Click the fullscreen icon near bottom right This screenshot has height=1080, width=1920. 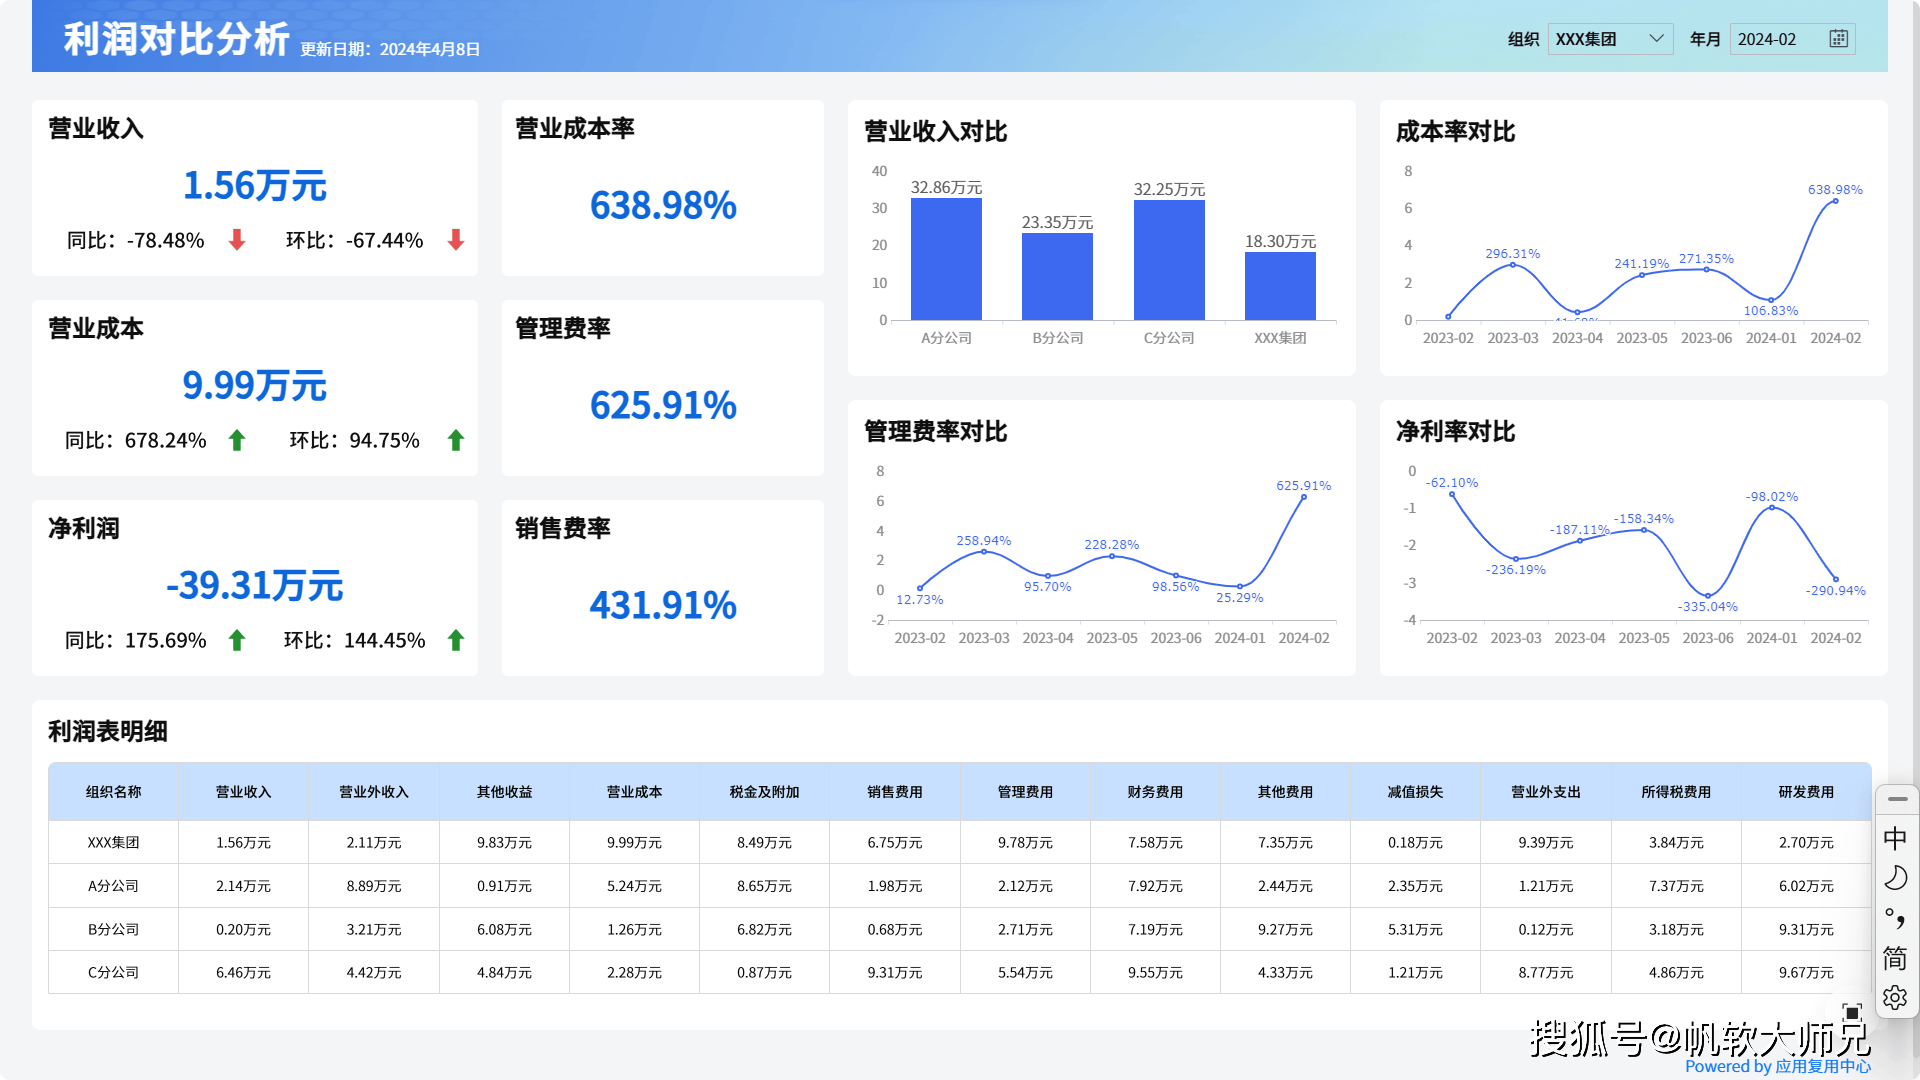click(1852, 1012)
